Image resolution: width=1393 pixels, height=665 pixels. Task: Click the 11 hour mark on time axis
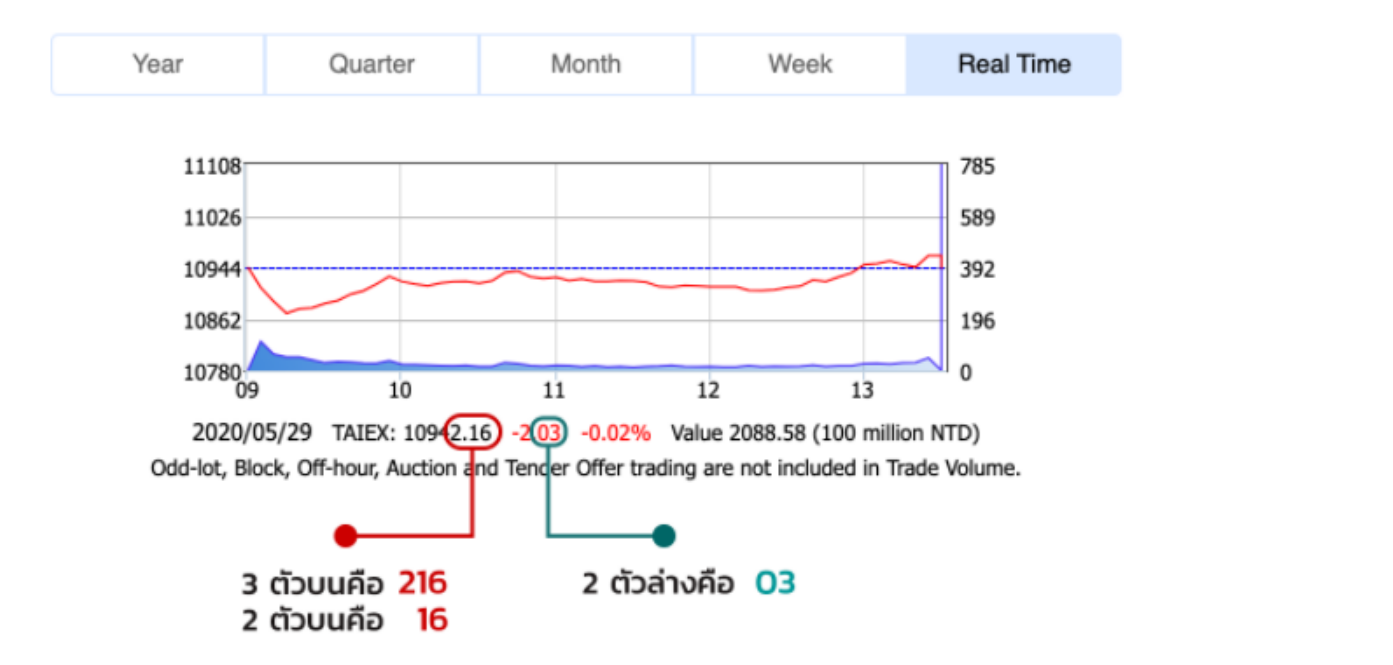click(x=554, y=389)
